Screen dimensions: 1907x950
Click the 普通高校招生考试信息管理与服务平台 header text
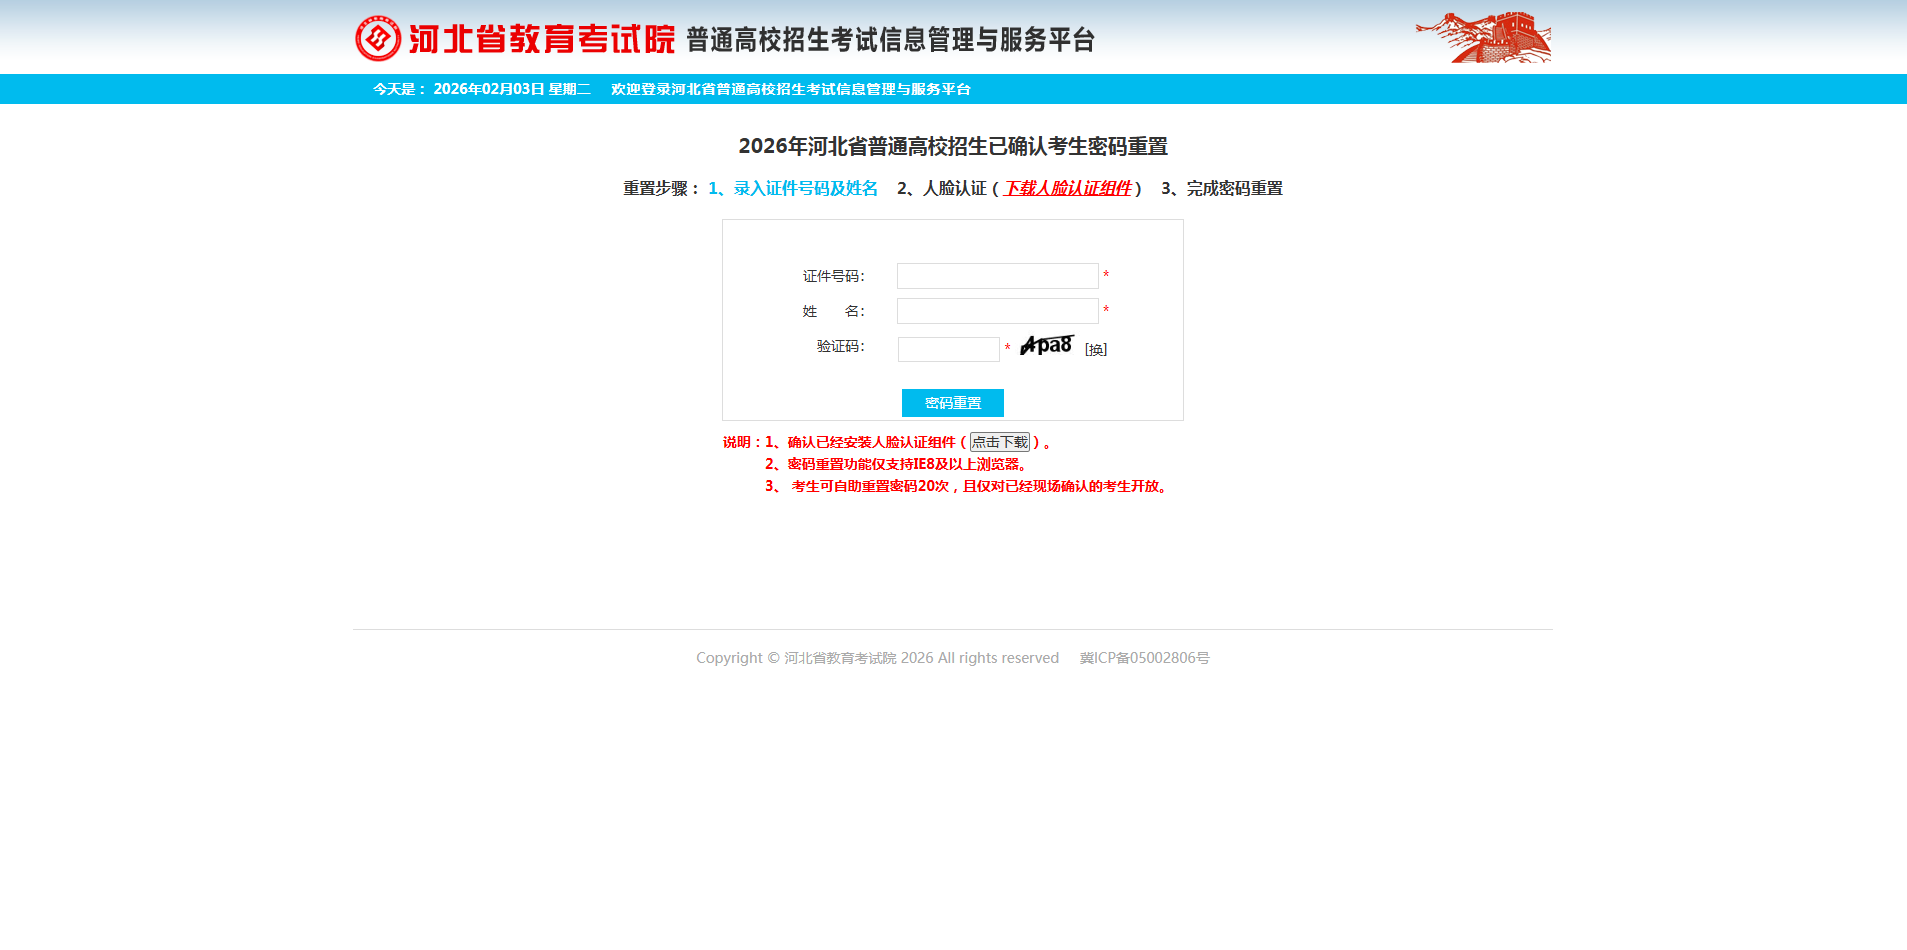pyautogui.click(x=888, y=41)
